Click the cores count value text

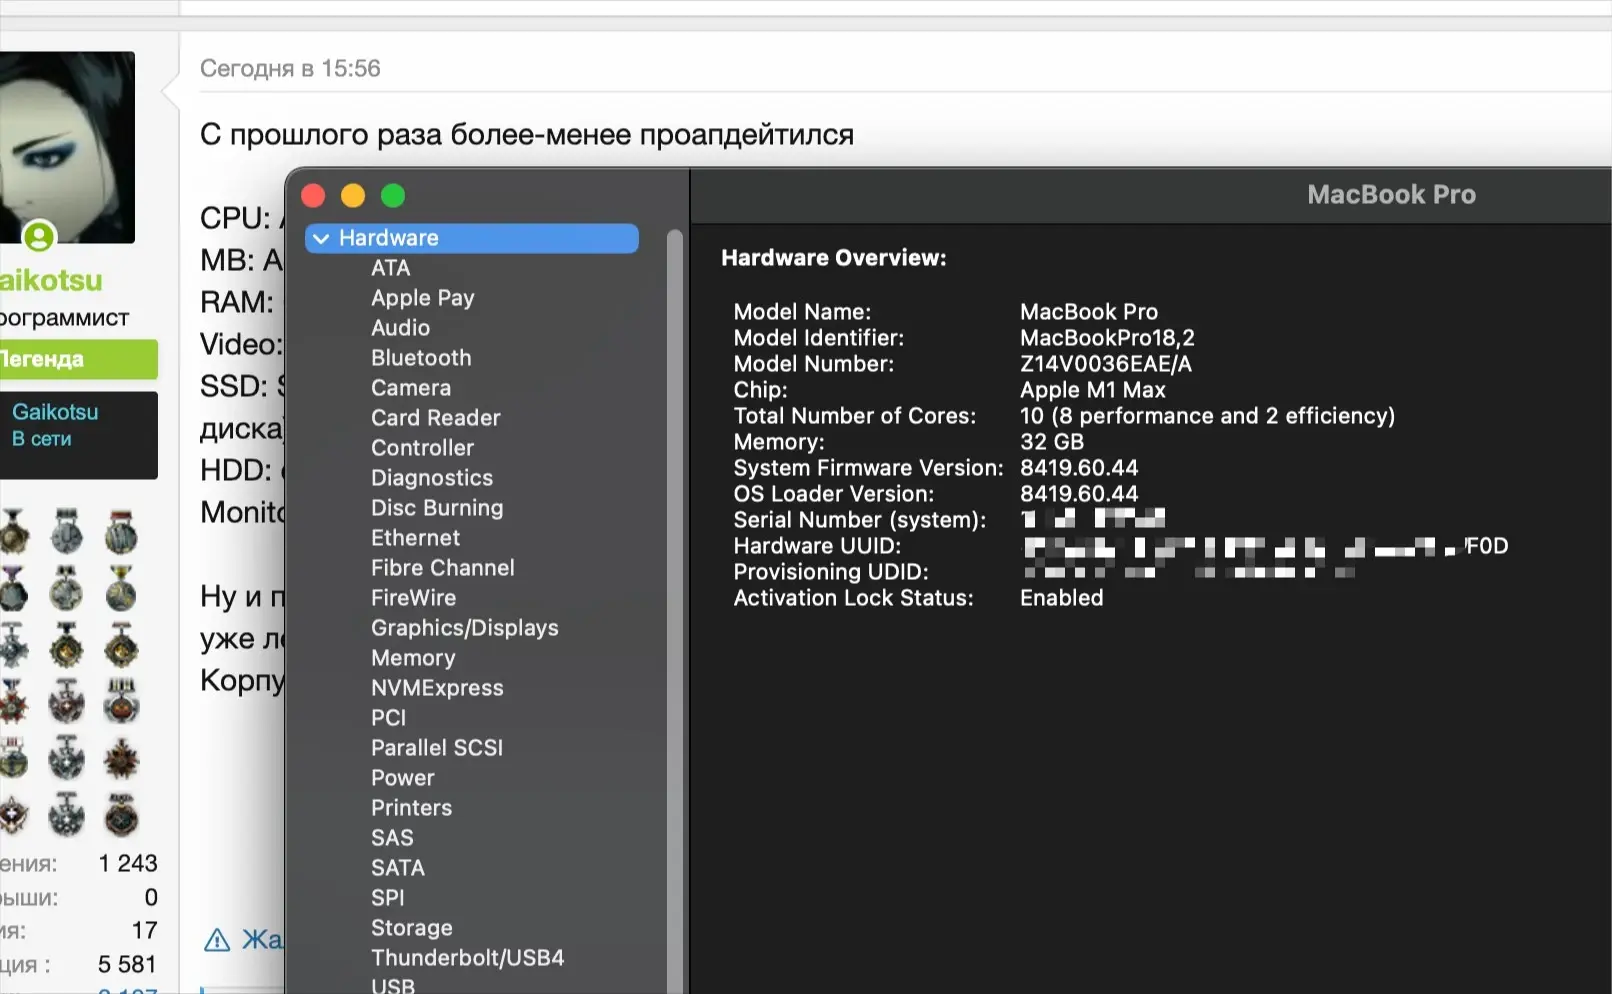click(1207, 416)
